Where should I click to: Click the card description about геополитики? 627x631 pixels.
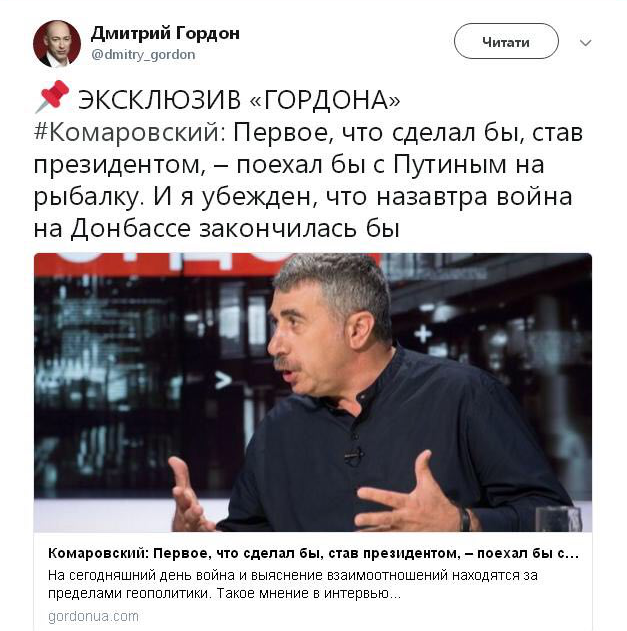pyautogui.click(x=293, y=584)
